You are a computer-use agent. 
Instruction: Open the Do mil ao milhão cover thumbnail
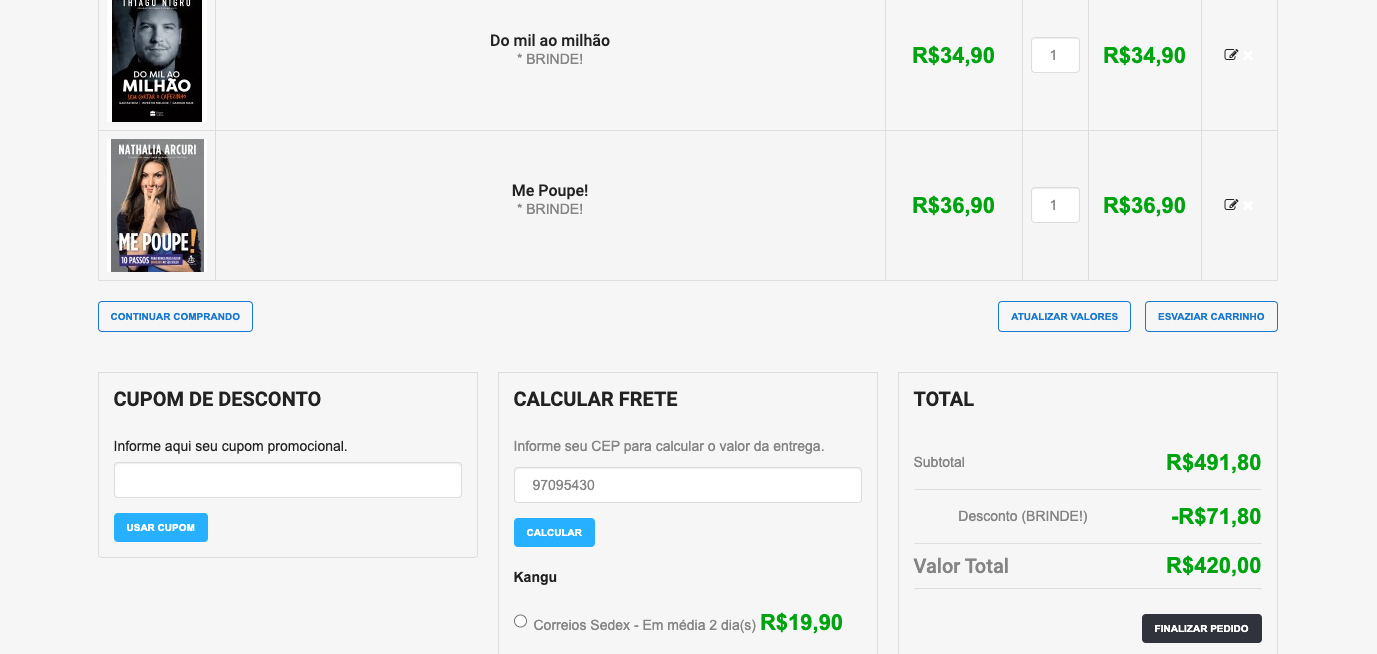[x=157, y=60]
